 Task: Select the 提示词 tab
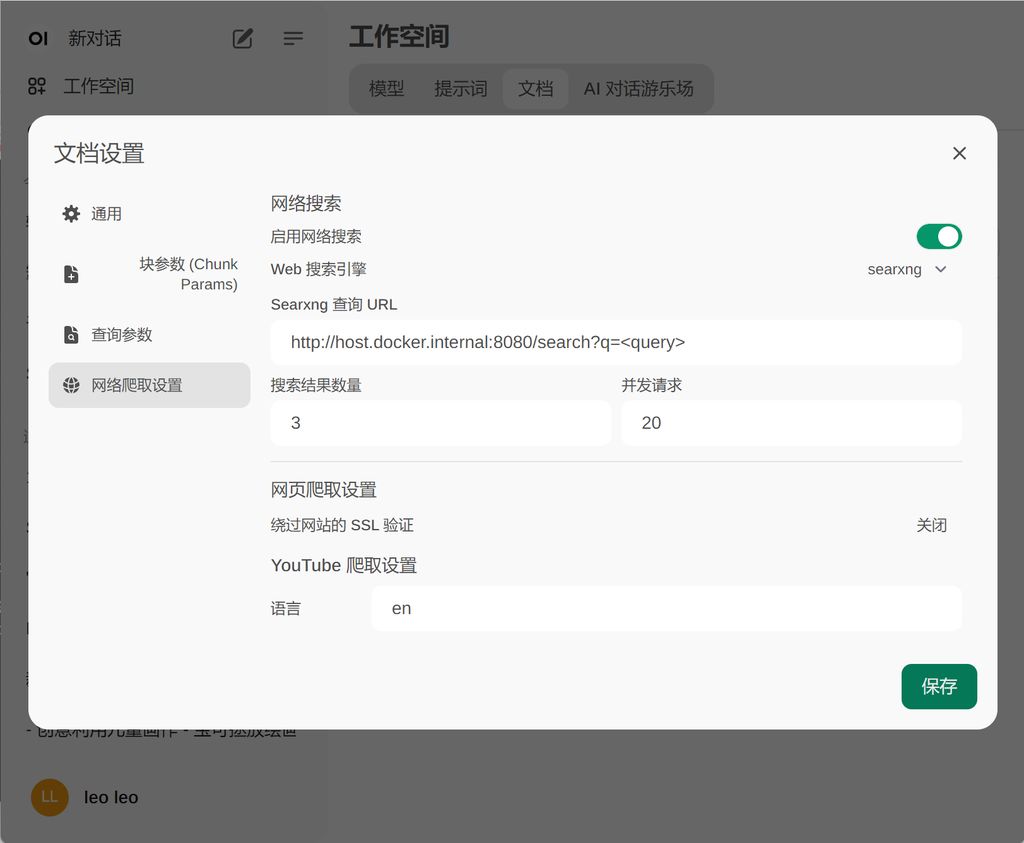tap(460, 88)
